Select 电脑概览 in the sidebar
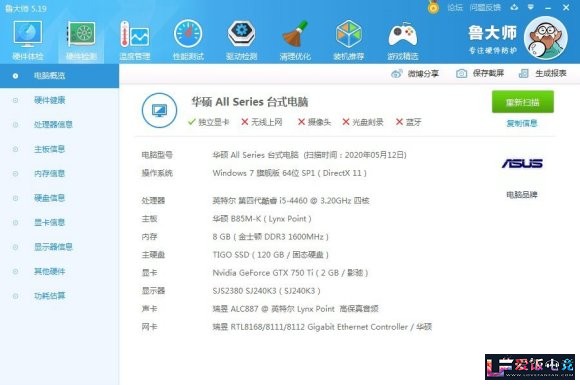Viewport: 580px width, 385px height. point(59,76)
